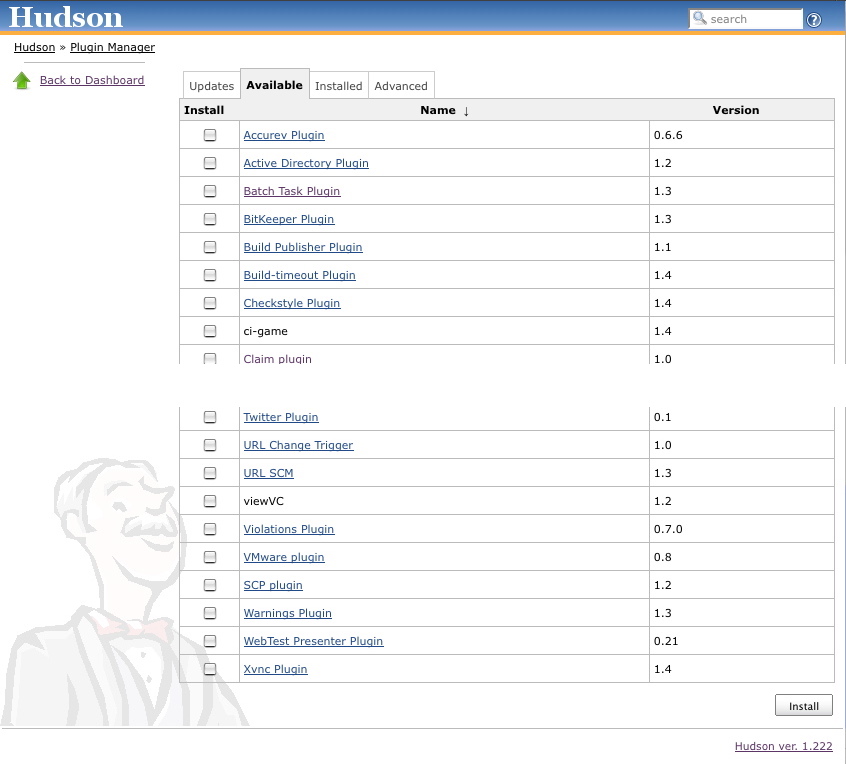Open the Violations Plugin link
846x764 pixels.
pos(289,529)
